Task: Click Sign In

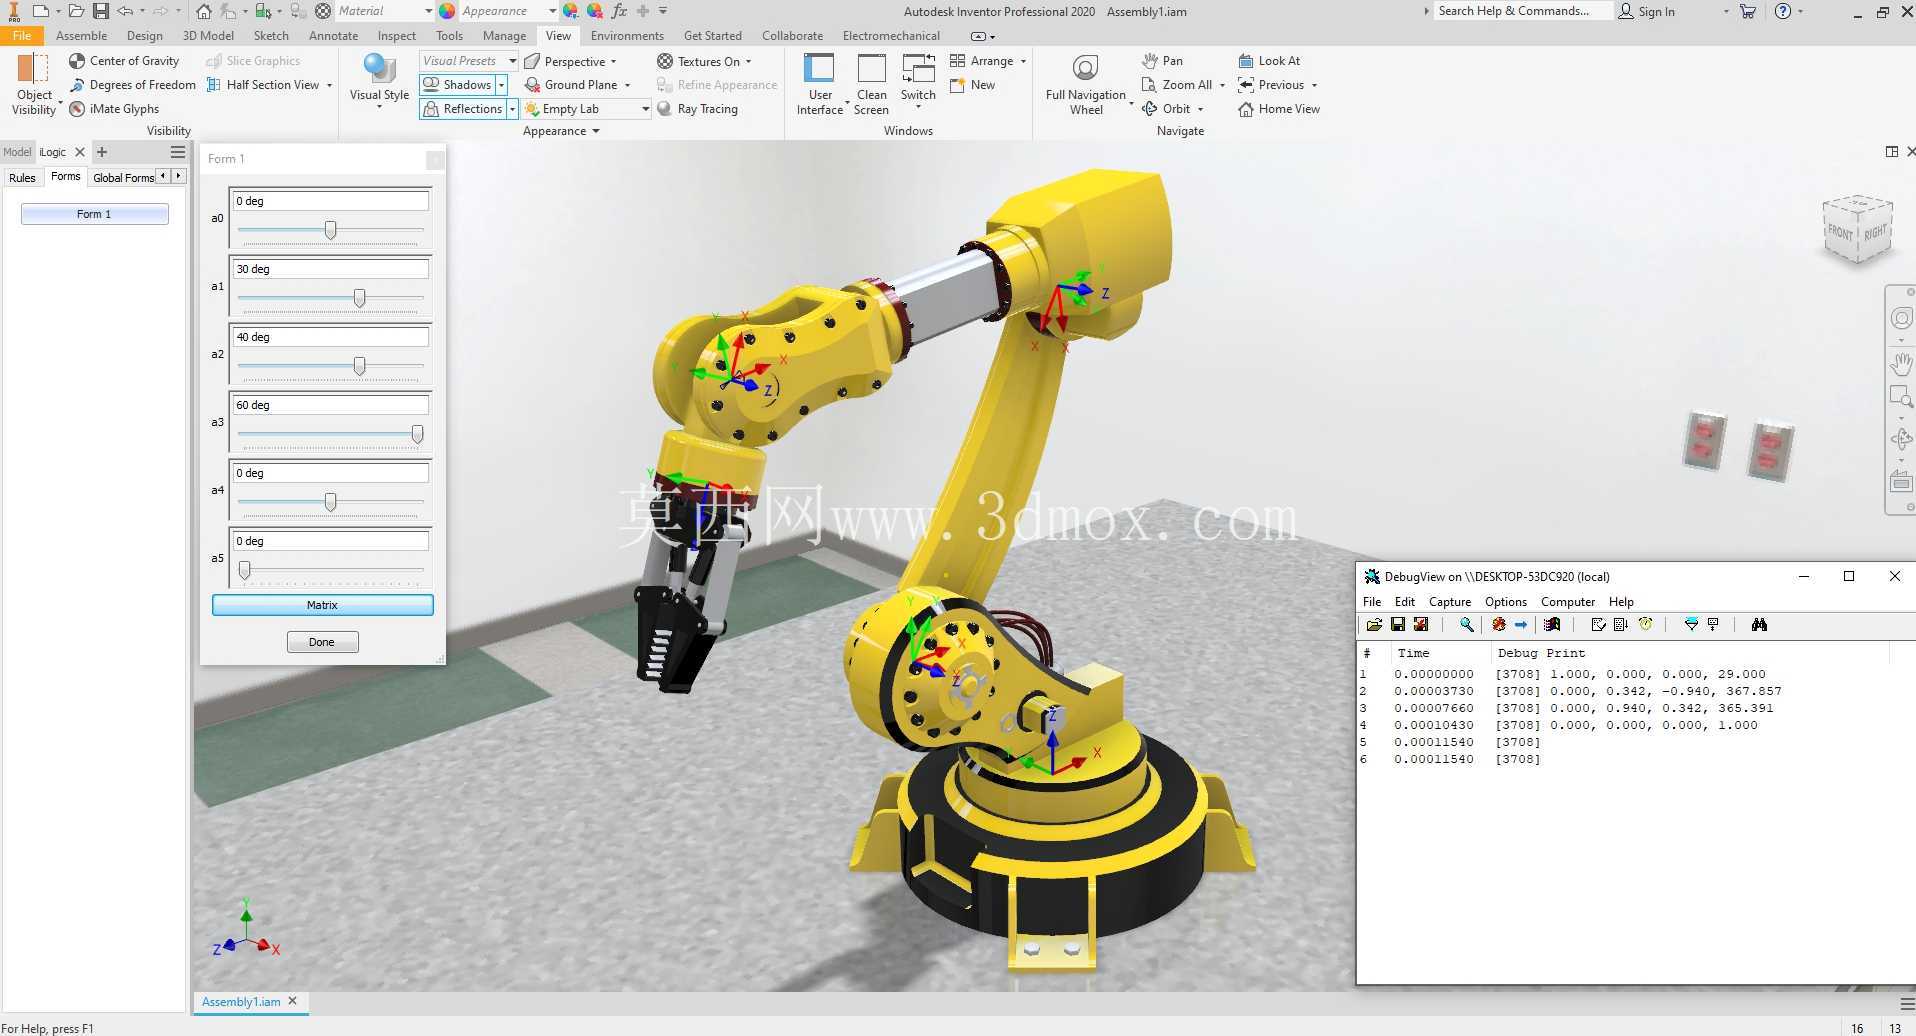Action: click(x=1647, y=11)
